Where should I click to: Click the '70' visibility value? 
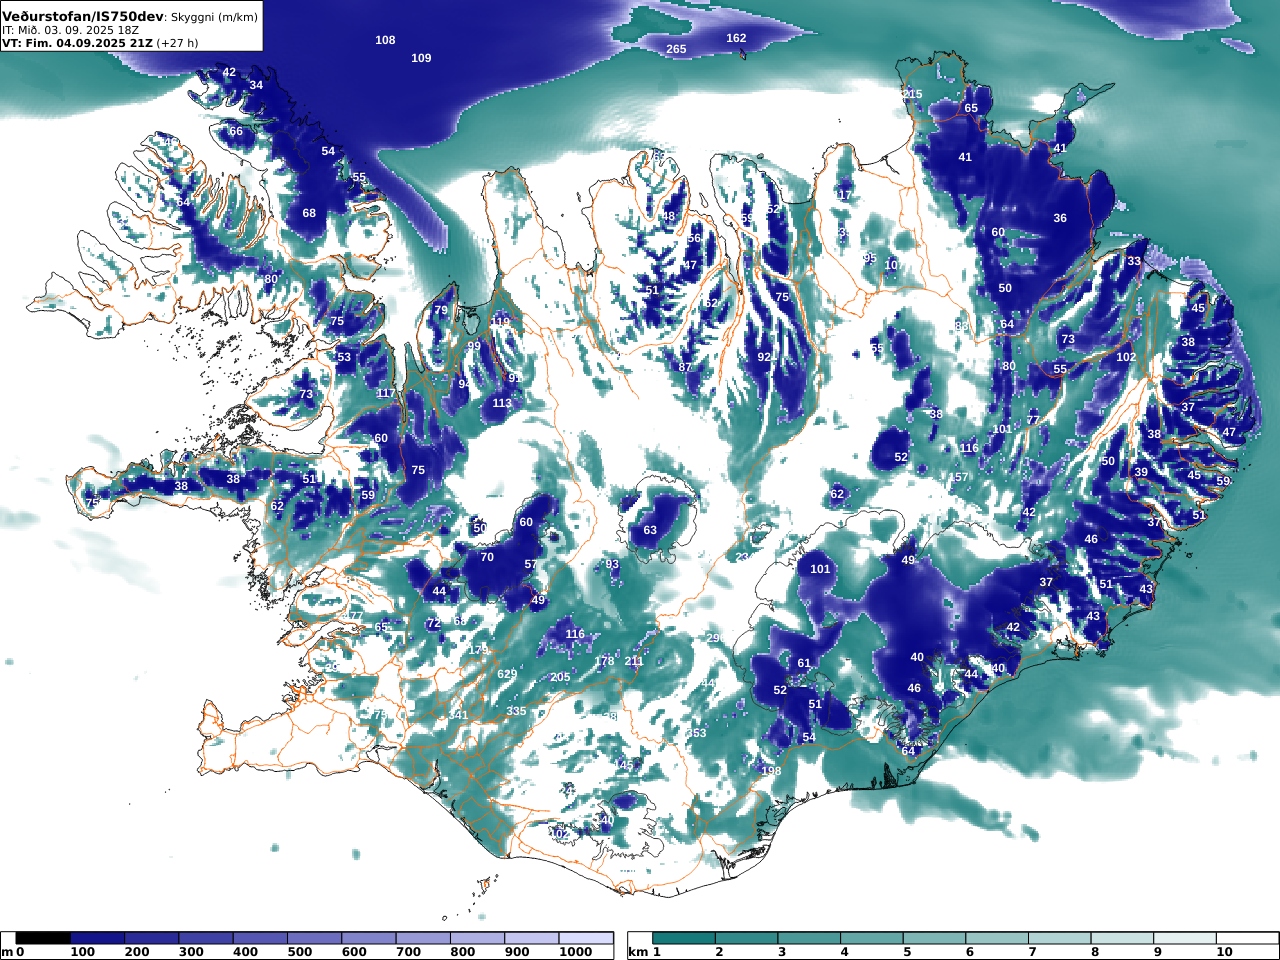[x=487, y=557]
